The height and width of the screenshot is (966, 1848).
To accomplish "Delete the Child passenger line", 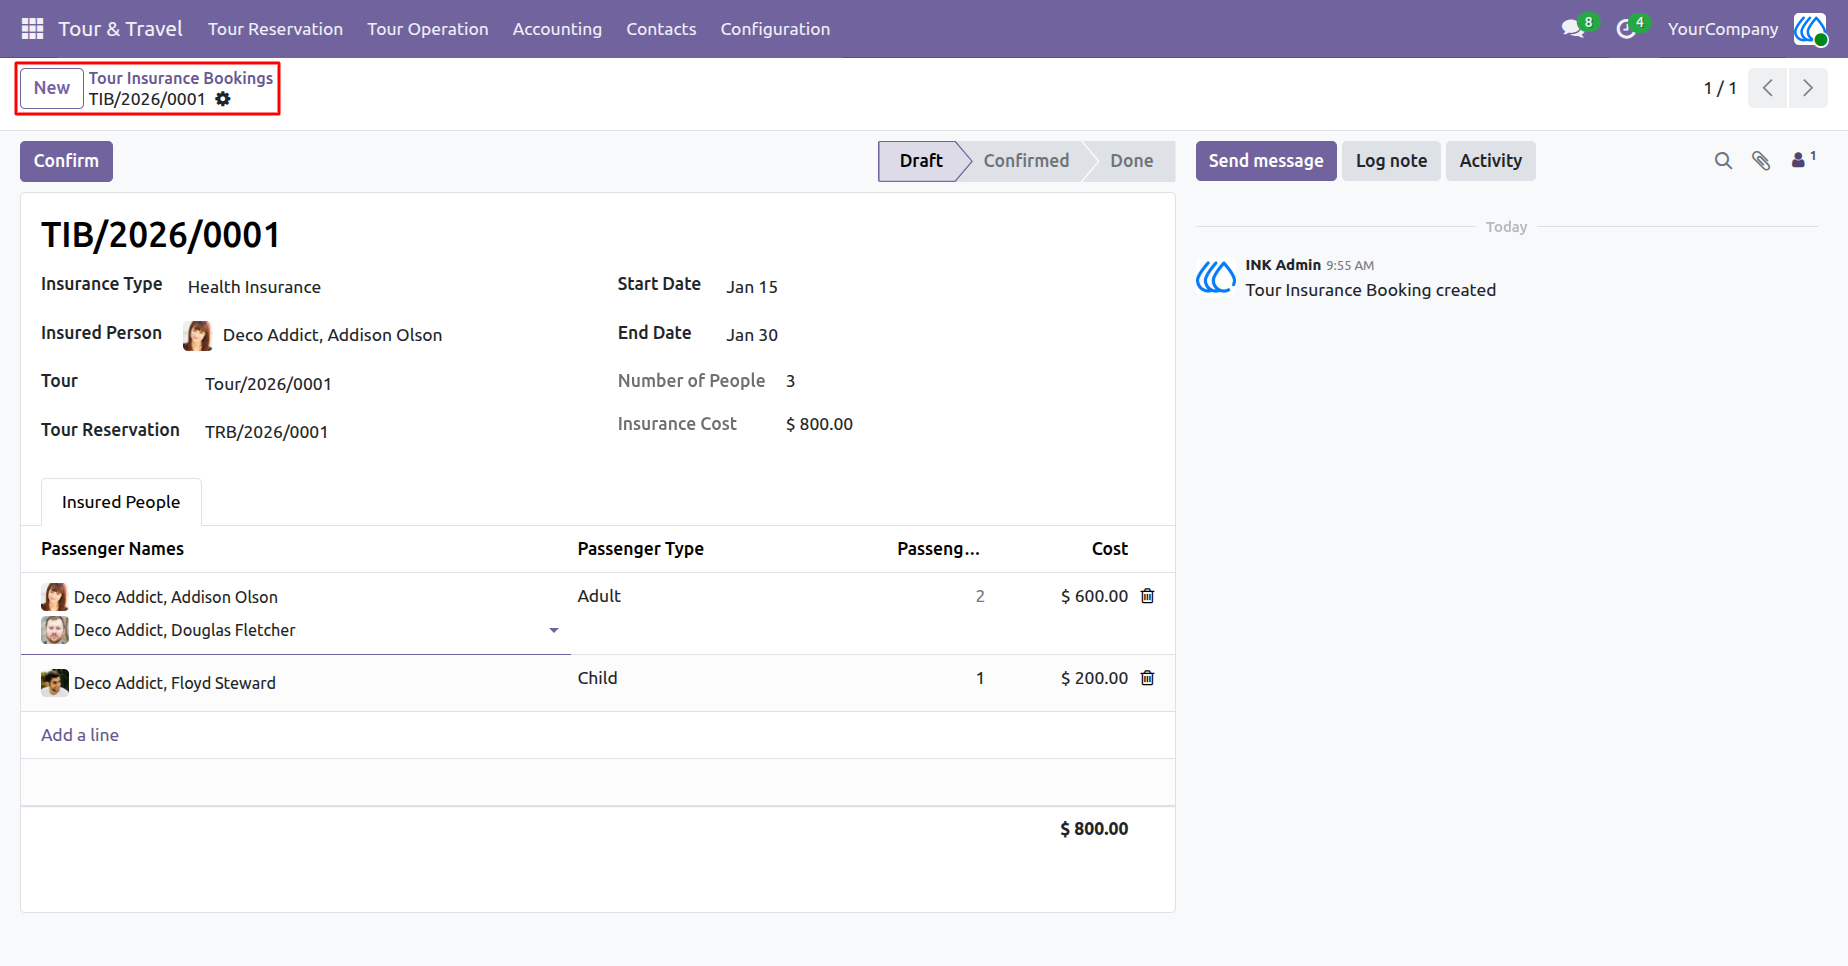I will 1148,678.
